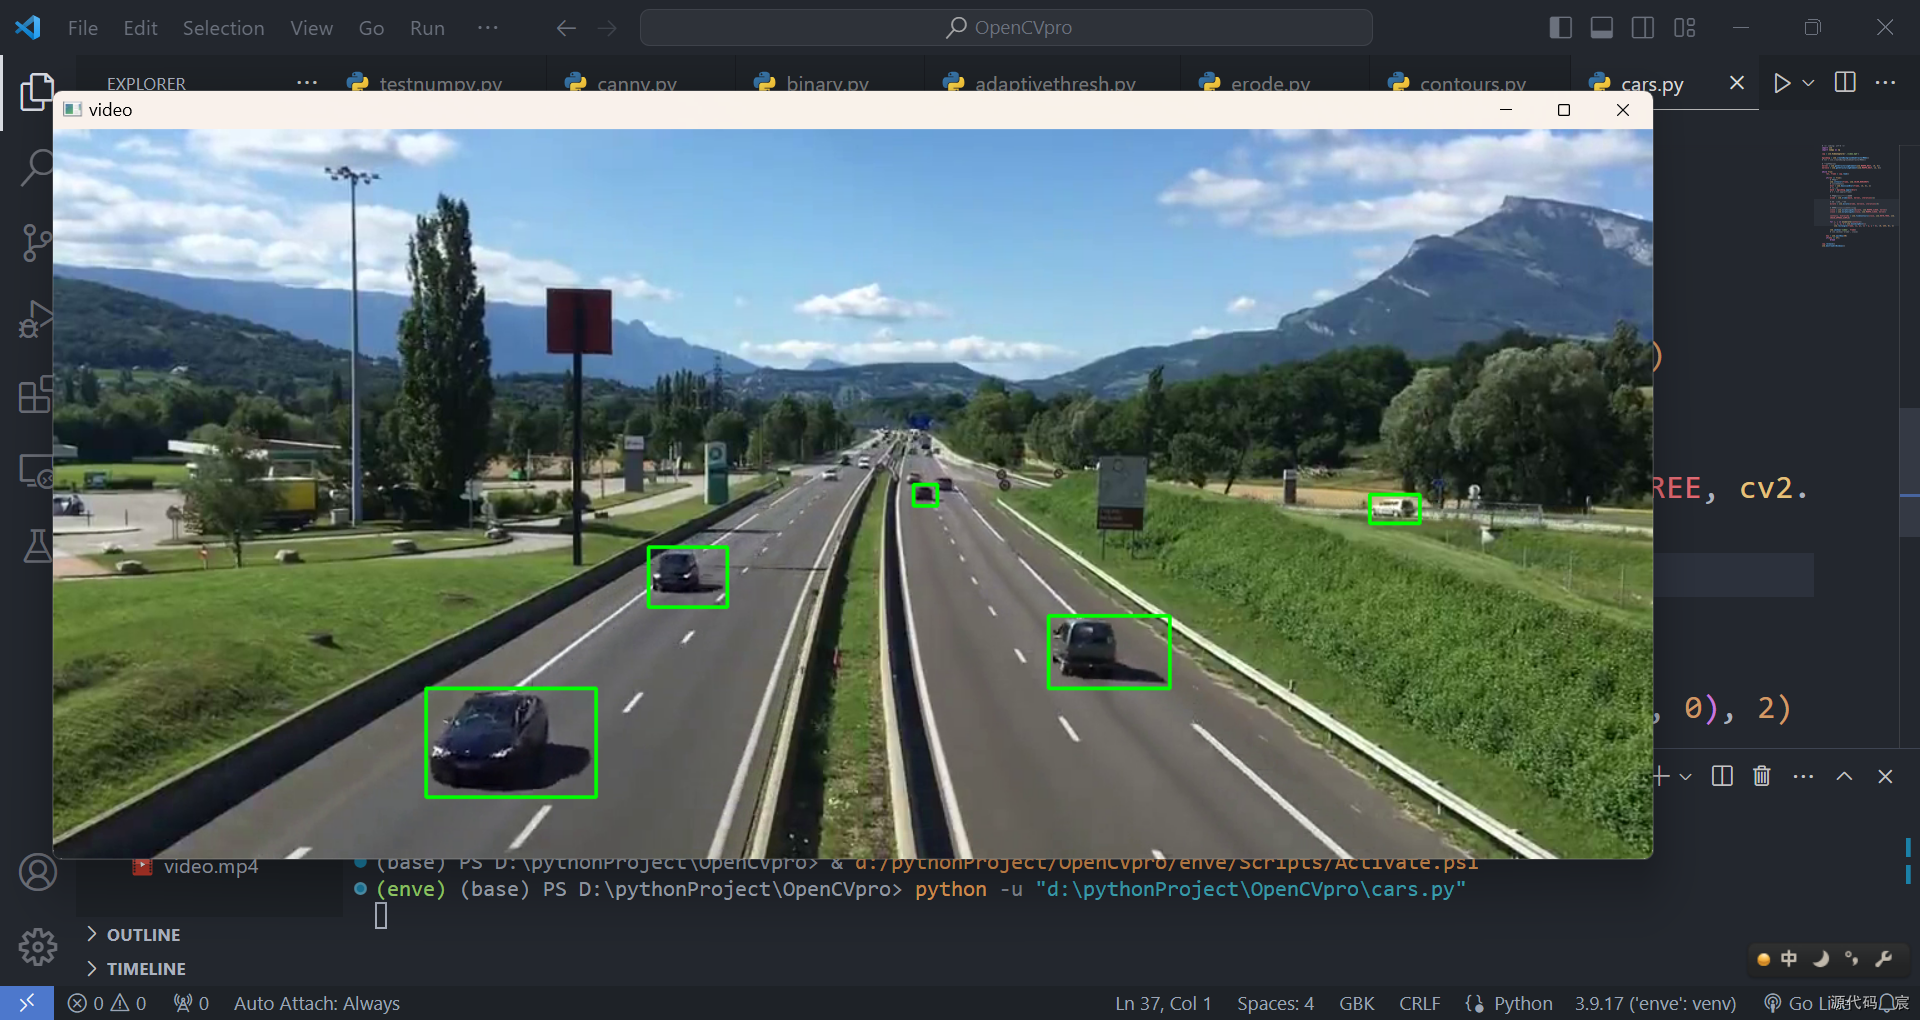Image resolution: width=1920 pixels, height=1020 pixels.
Task: Toggle IME punctuation mode icon
Action: pos(1852,958)
